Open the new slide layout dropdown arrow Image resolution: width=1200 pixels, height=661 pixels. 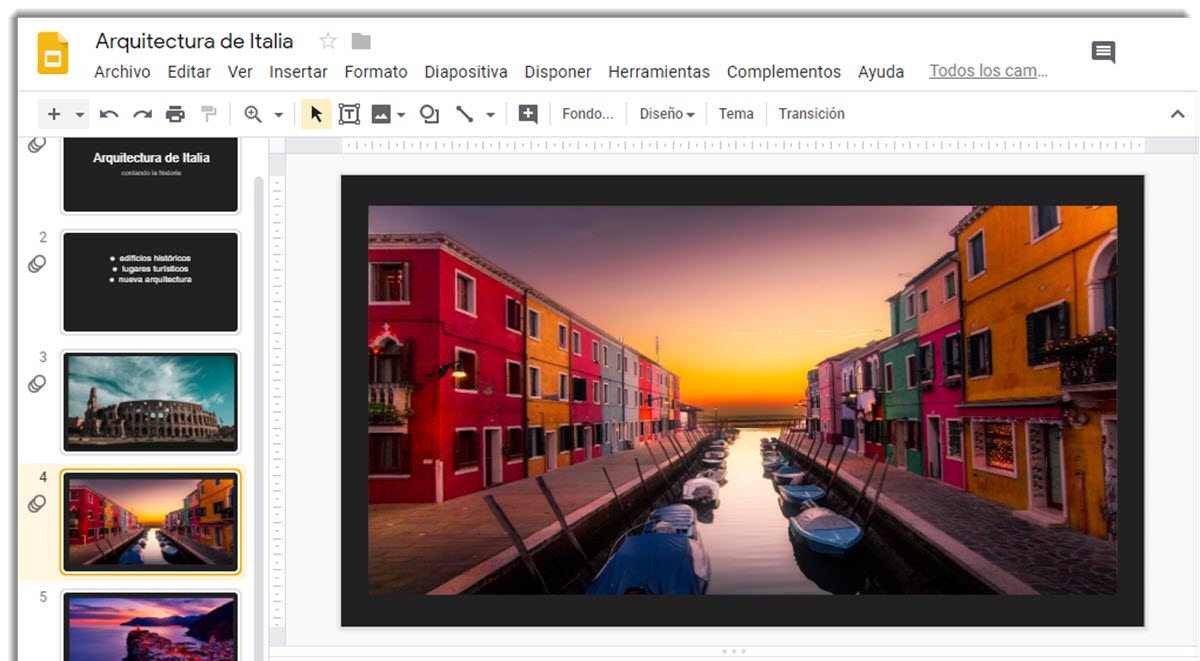(x=80, y=114)
